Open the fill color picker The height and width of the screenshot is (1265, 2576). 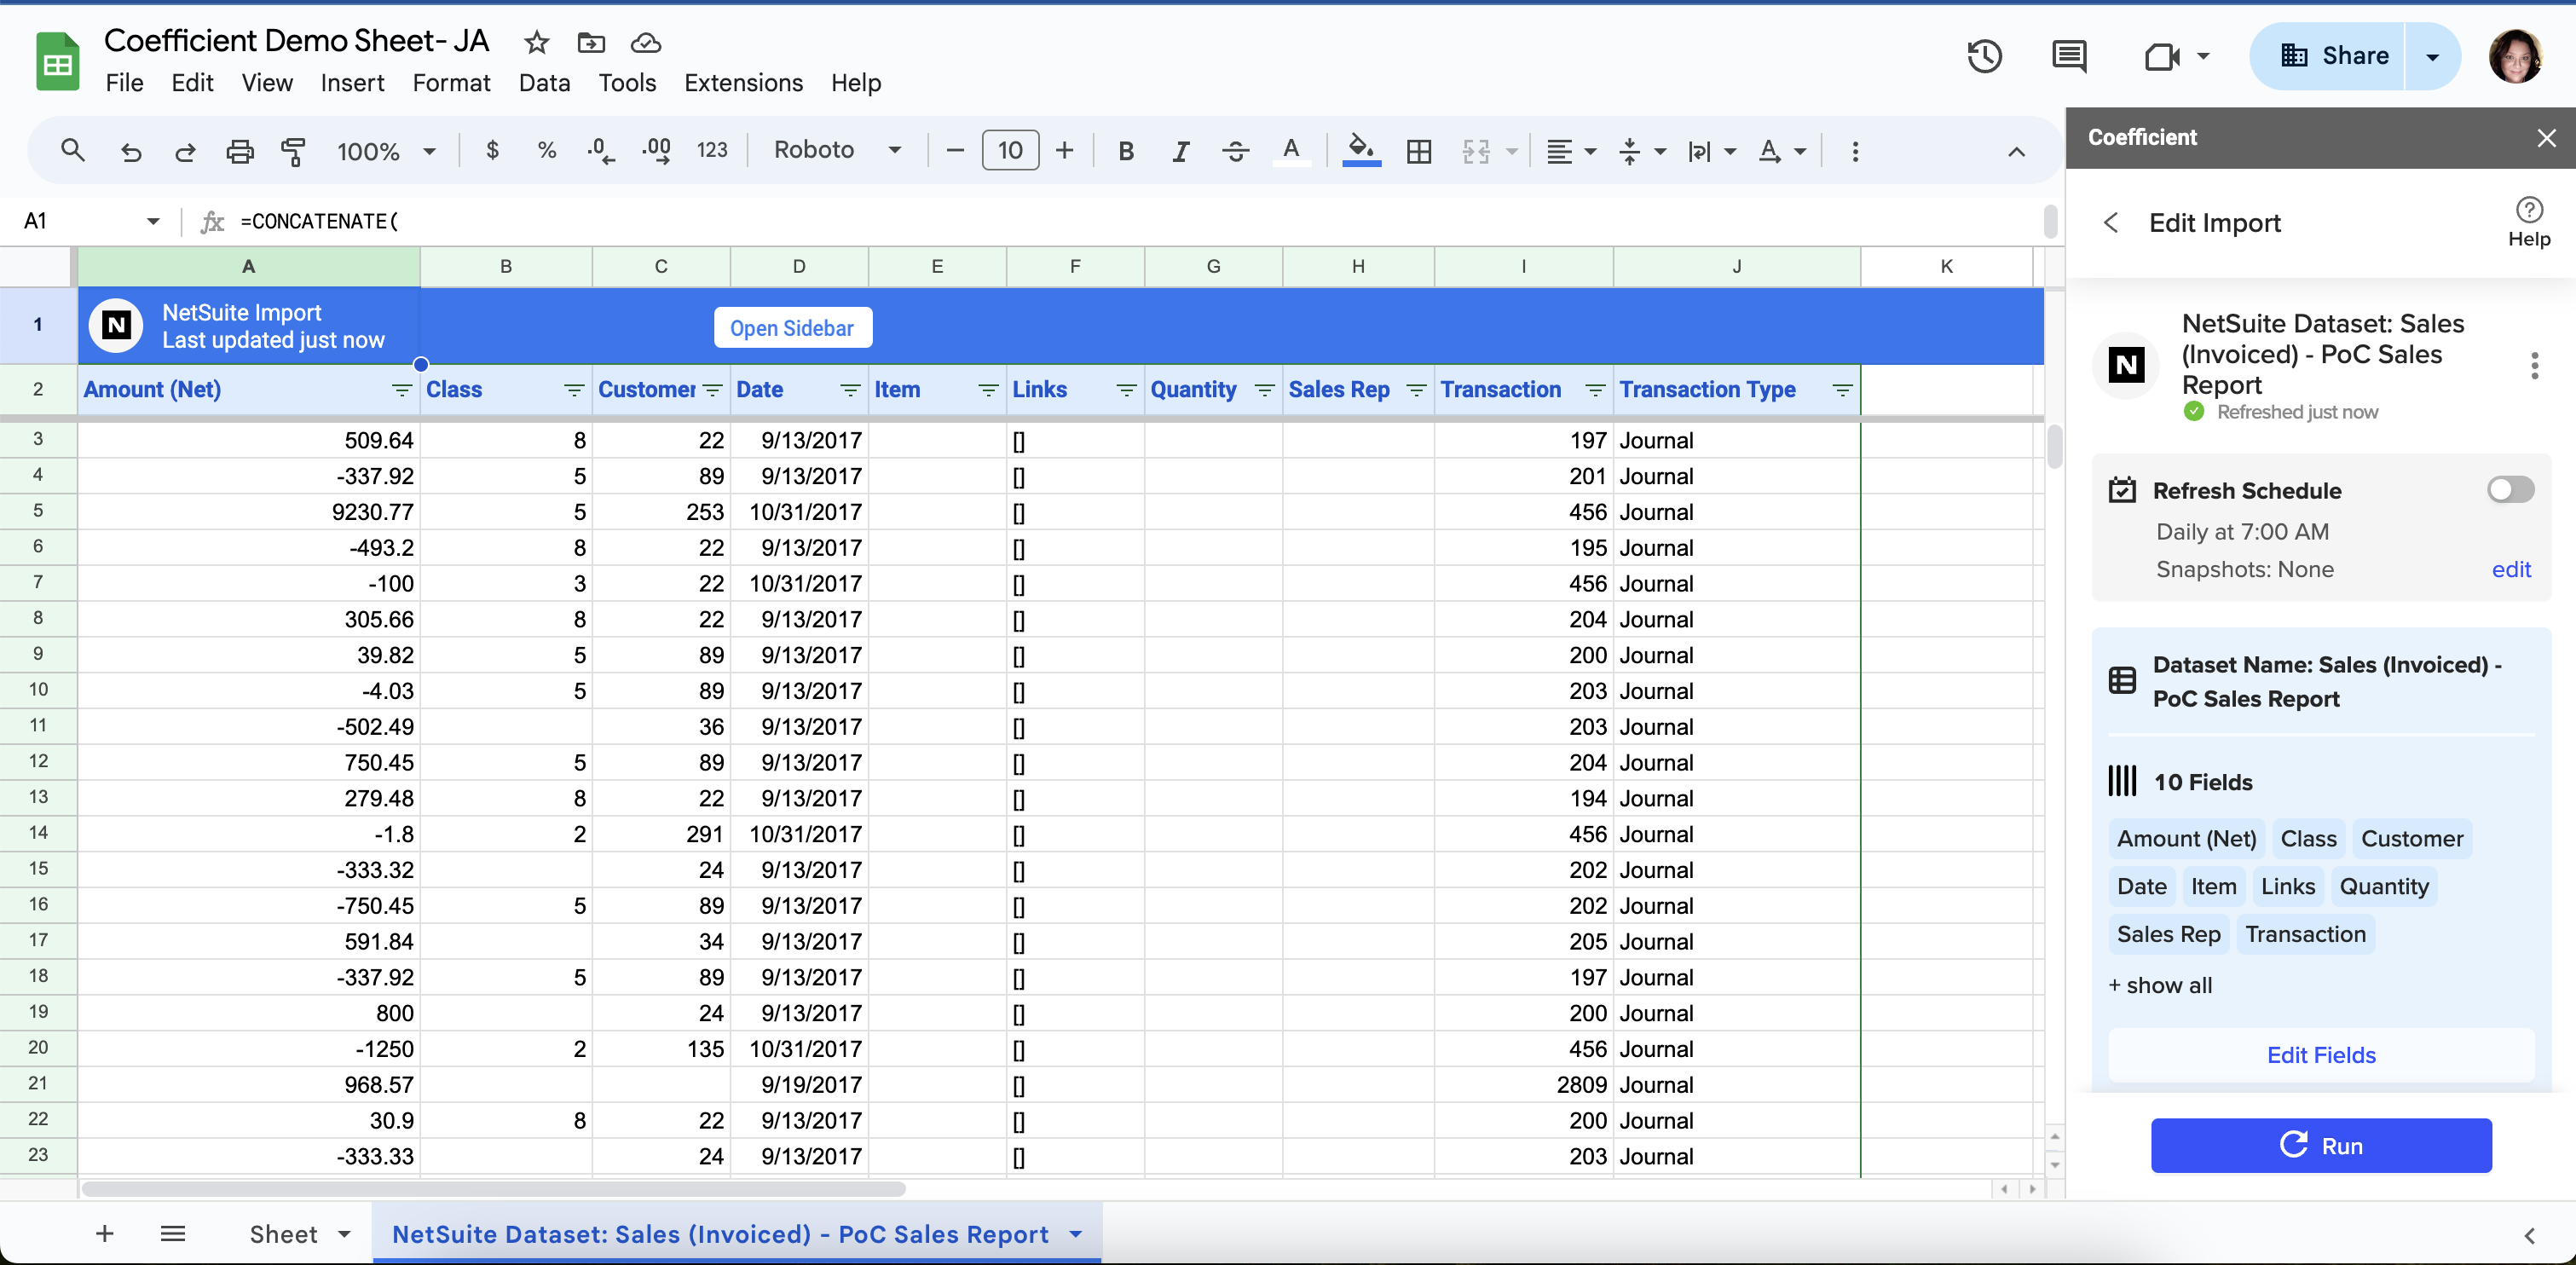[x=1361, y=151]
